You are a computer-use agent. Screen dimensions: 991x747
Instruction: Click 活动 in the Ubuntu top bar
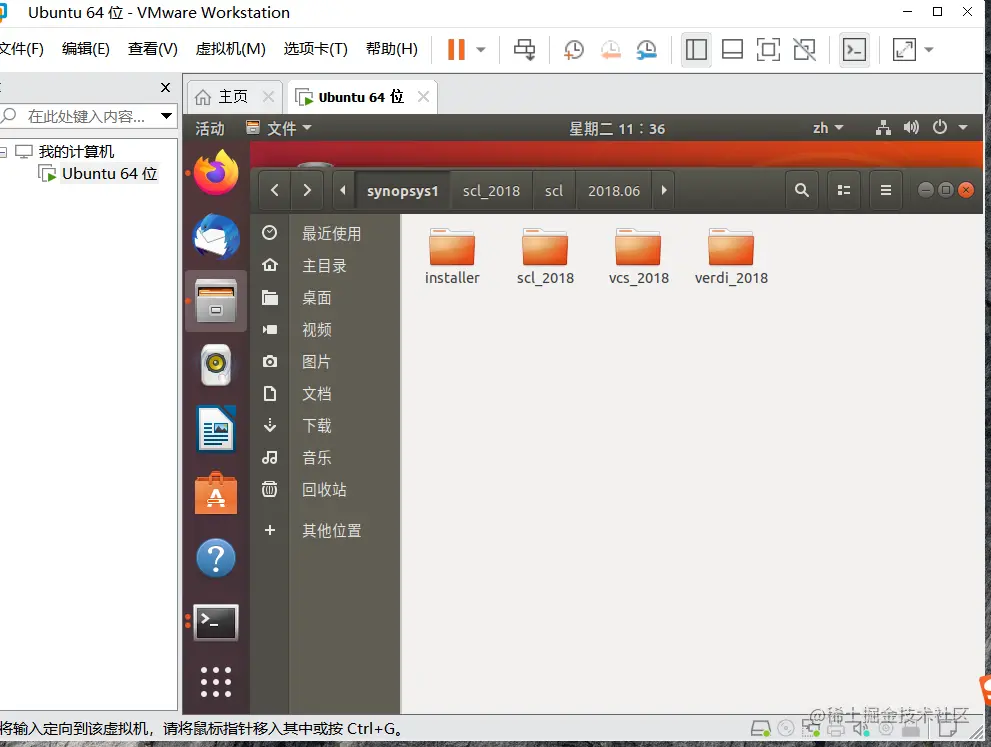point(210,128)
